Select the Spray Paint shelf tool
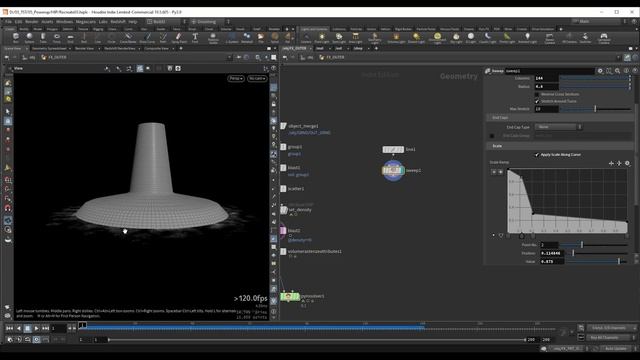The image size is (640, 360). (x=179, y=38)
